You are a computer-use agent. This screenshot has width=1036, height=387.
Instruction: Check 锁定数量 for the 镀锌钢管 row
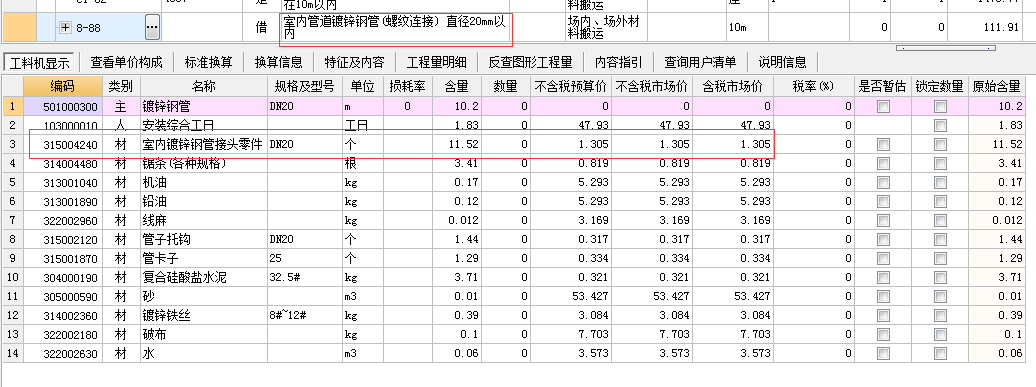tap(940, 106)
